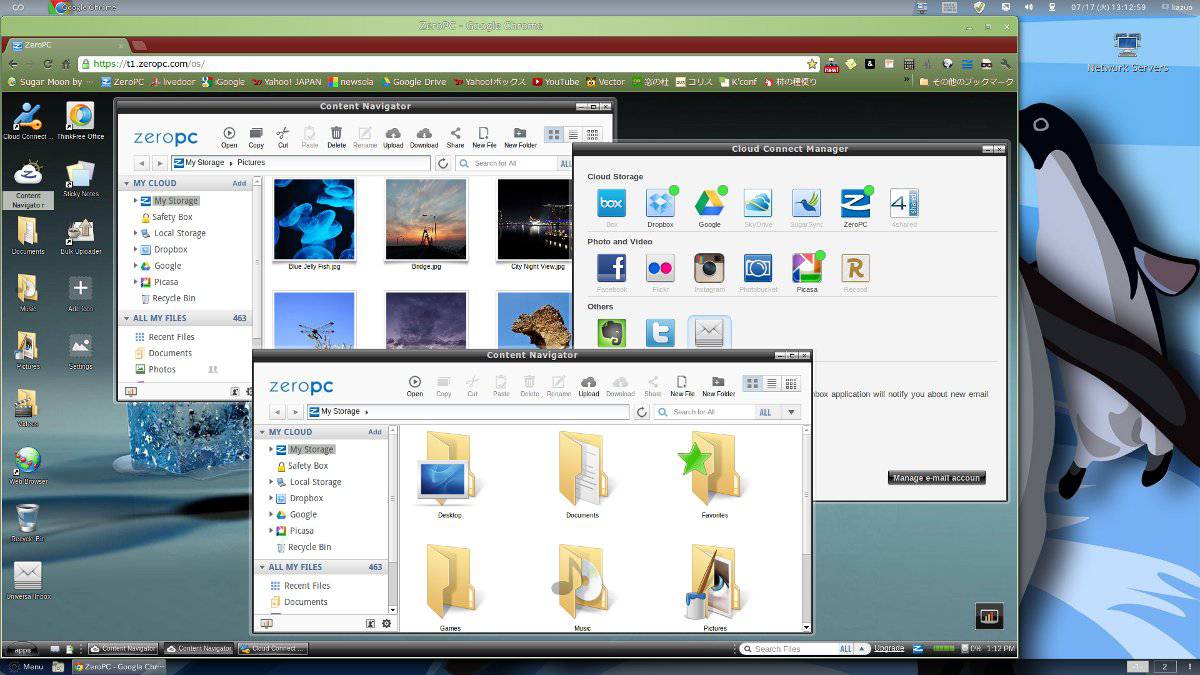Open the gear settings icon in the front Content Navigator
The width and height of the screenshot is (1200, 675).
387,624
